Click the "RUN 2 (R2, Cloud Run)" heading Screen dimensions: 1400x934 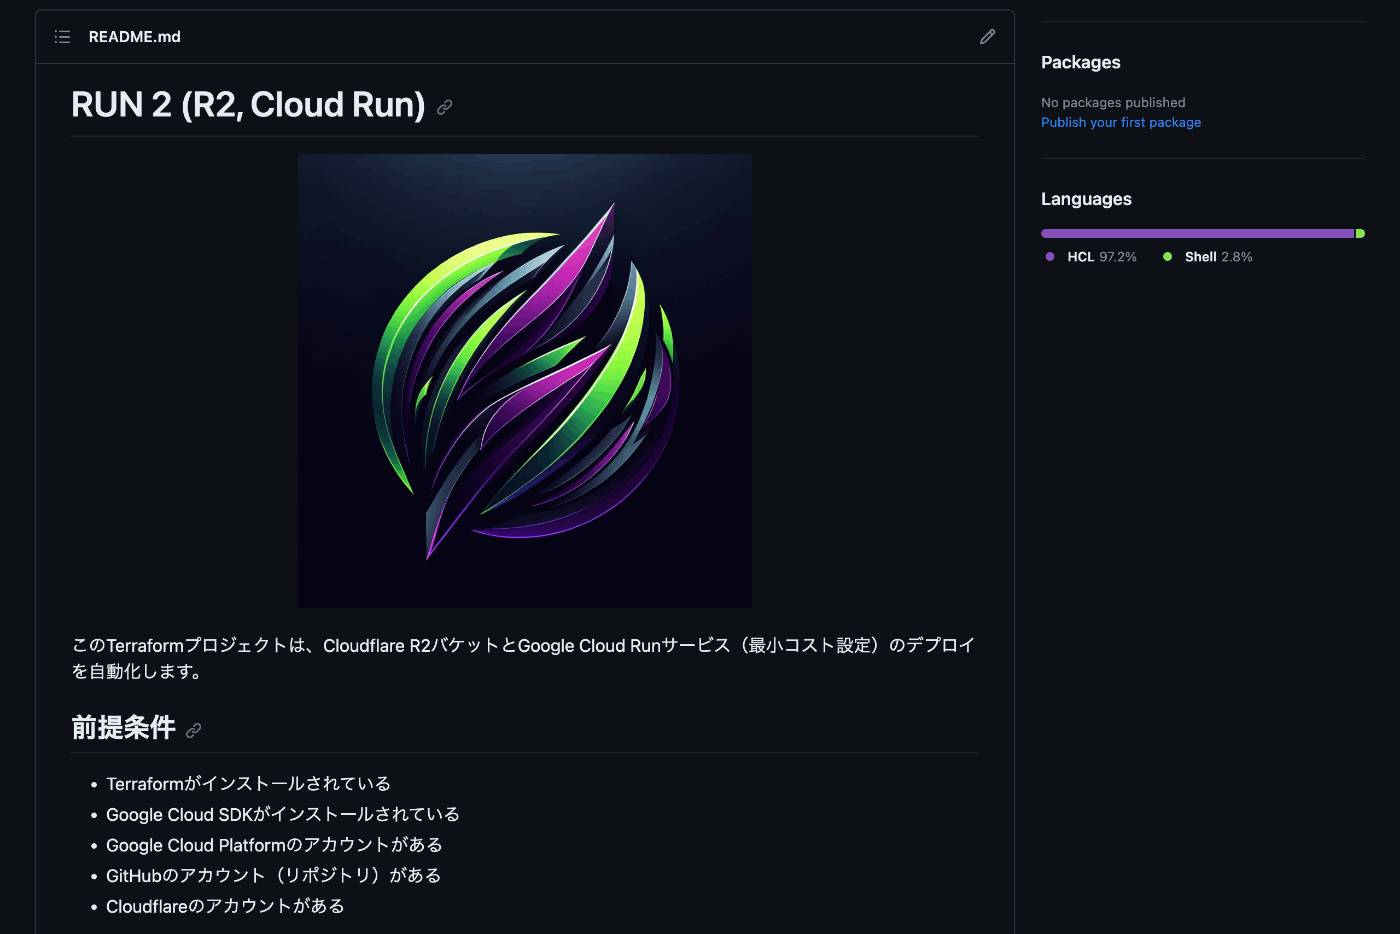(x=246, y=105)
